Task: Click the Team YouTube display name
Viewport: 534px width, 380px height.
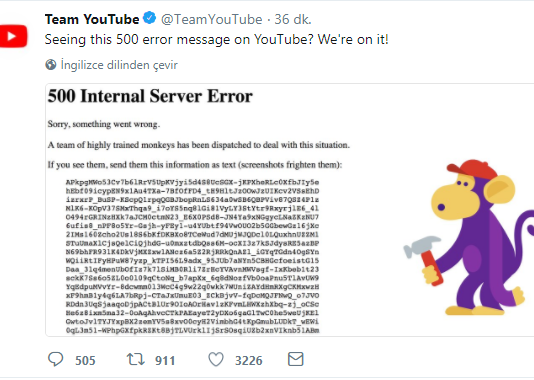Action: coord(92,19)
